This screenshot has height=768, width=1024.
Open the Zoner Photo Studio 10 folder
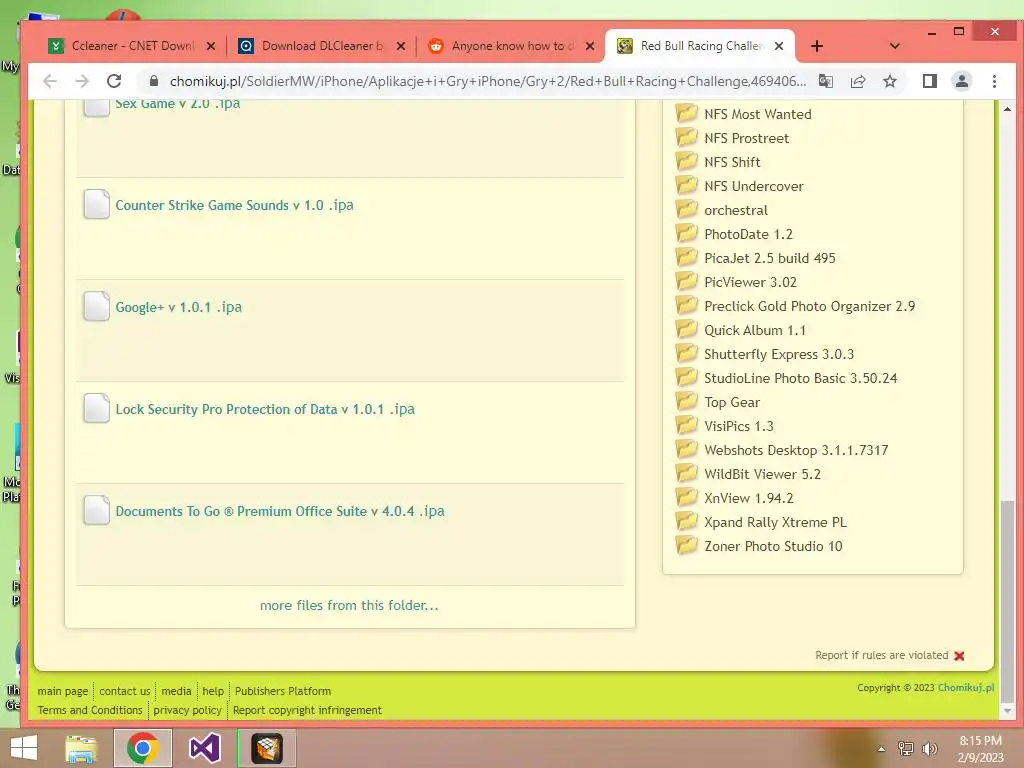[773, 547]
